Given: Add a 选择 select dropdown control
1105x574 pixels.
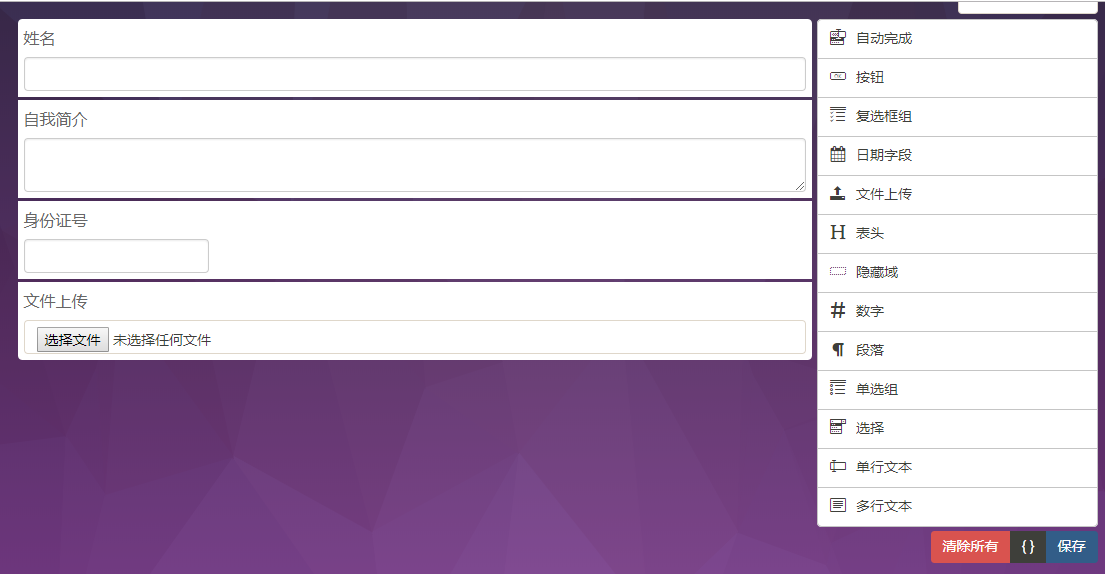Looking at the screenshot, I should click(x=957, y=429).
